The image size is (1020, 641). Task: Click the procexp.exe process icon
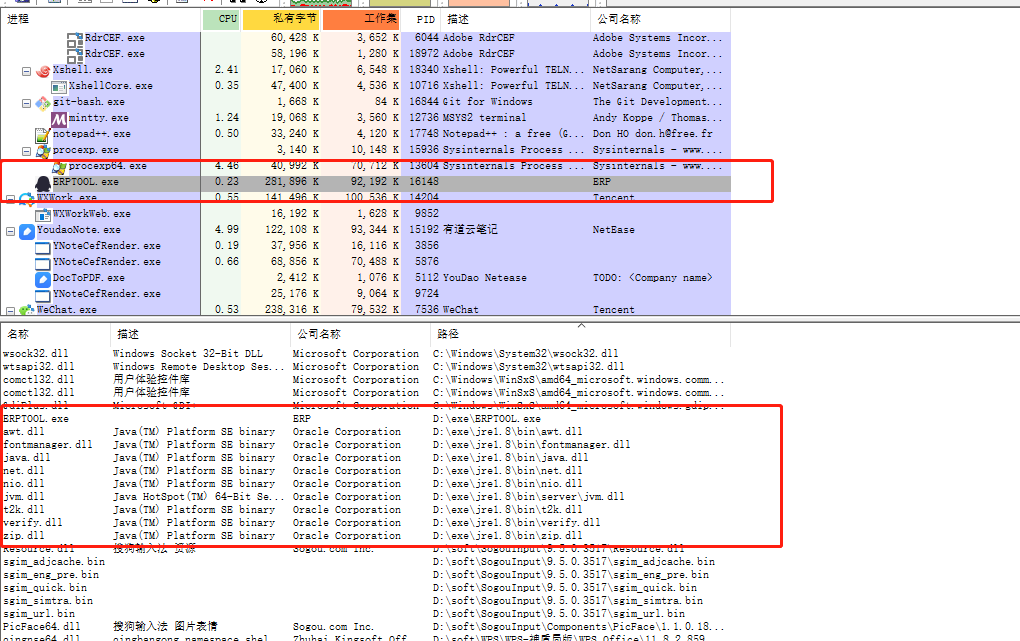click(x=43, y=150)
